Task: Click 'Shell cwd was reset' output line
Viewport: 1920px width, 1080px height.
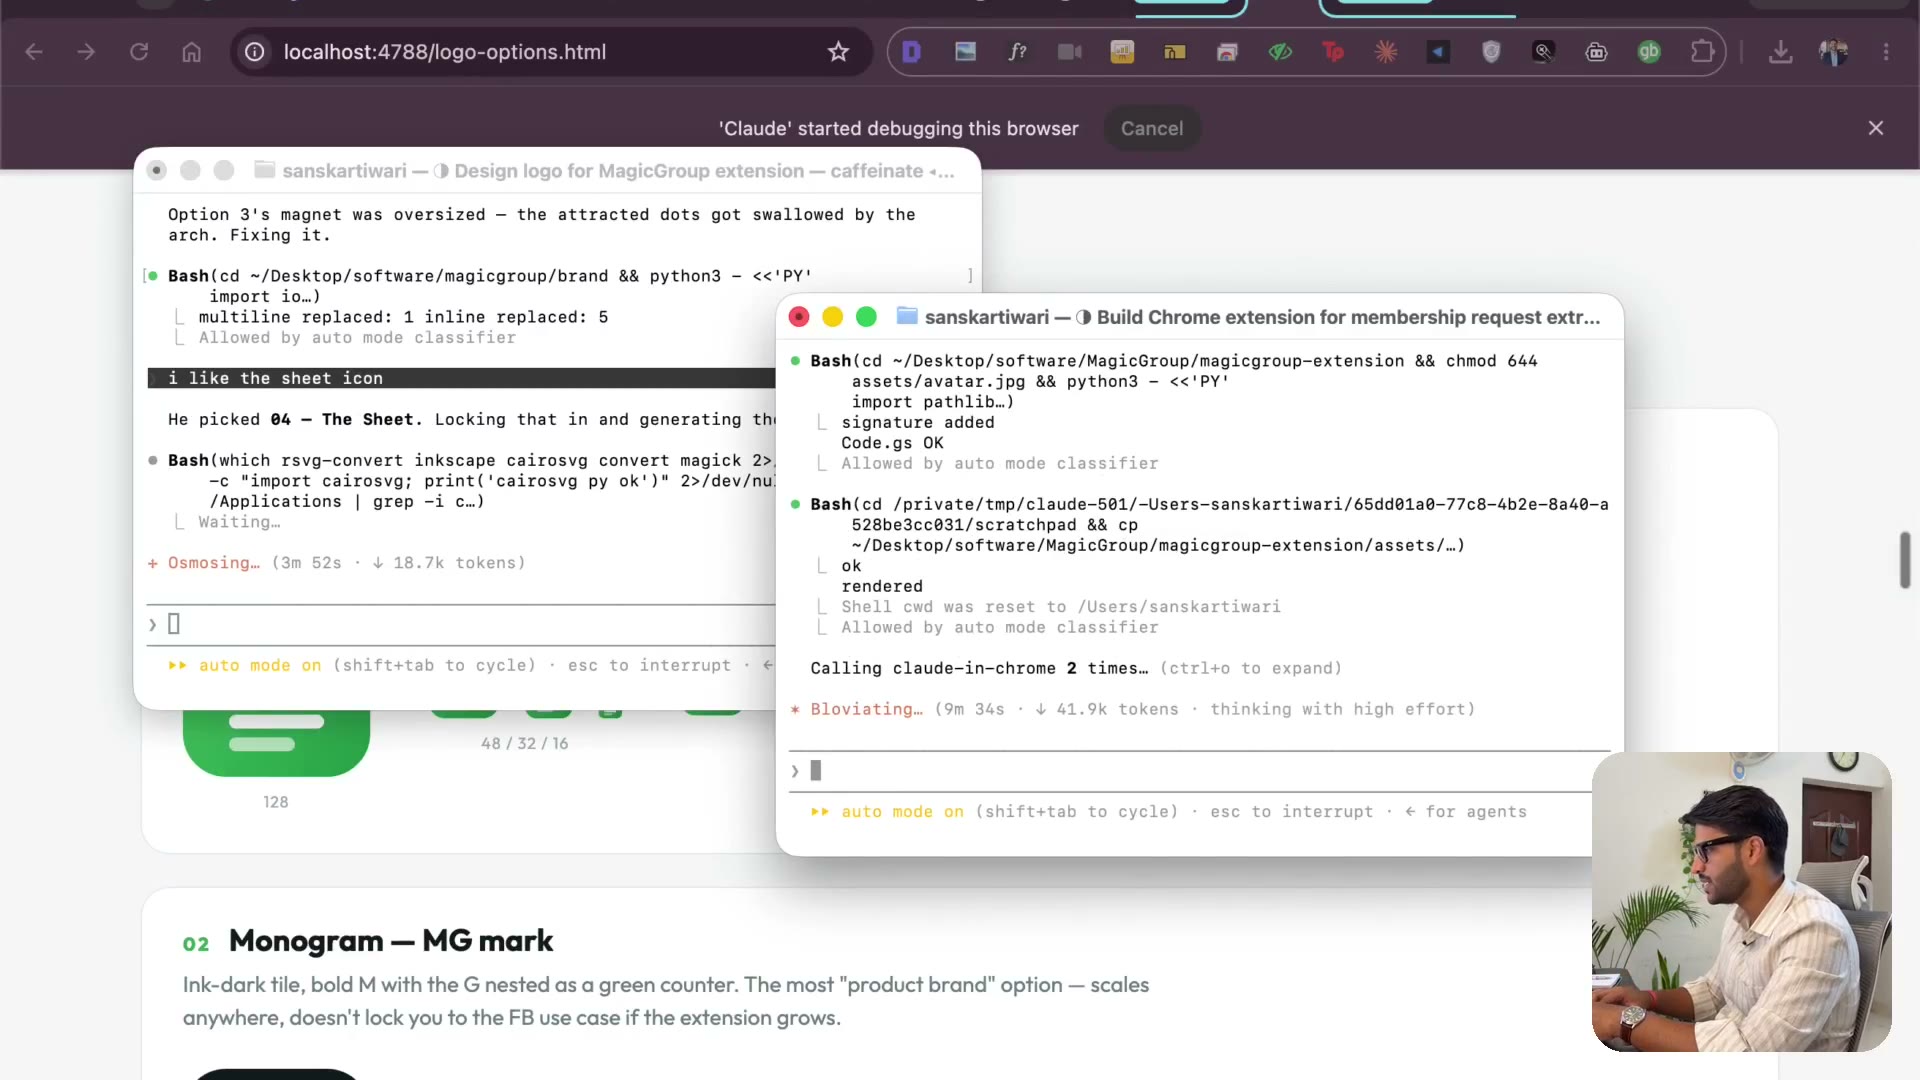Action: pyautogui.click(x=1060, y=607)
